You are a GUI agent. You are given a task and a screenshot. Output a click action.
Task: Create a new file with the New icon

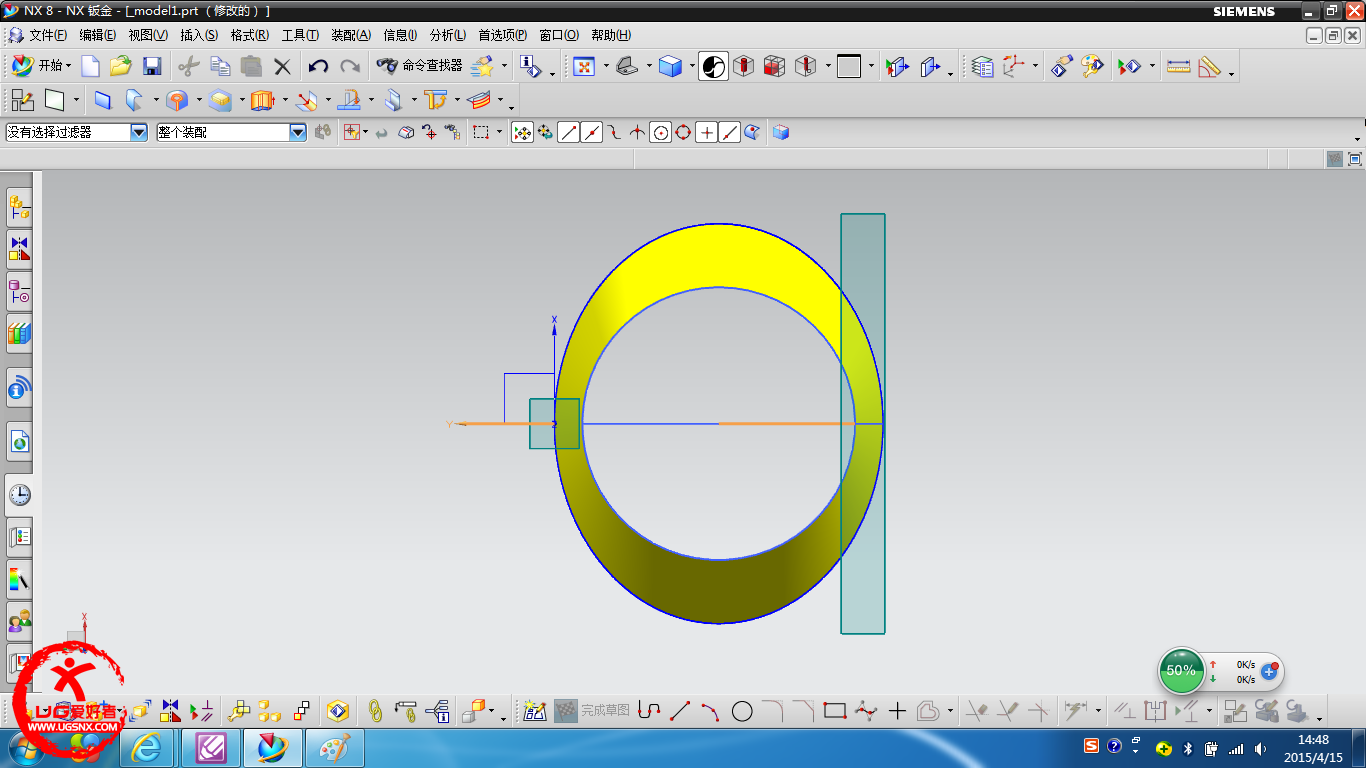tap(91, 67)
